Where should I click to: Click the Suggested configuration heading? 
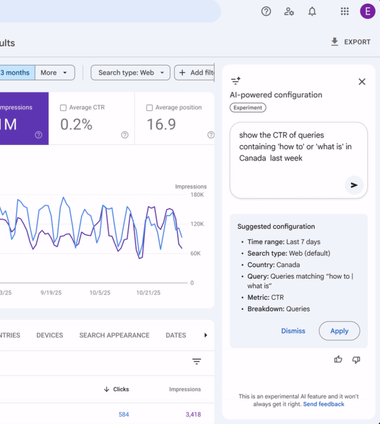(276, 226)
